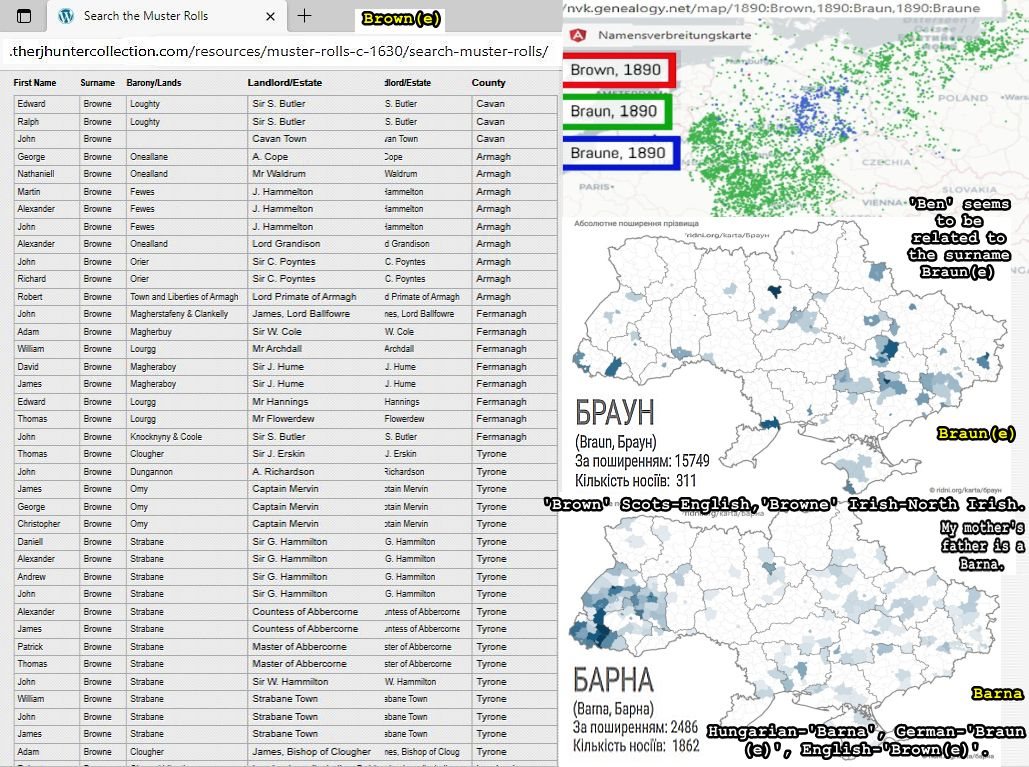The height and width of the screenshot is (767, 1029).
Task: Sort by the Surname column header
Action: tap(97, 83)
